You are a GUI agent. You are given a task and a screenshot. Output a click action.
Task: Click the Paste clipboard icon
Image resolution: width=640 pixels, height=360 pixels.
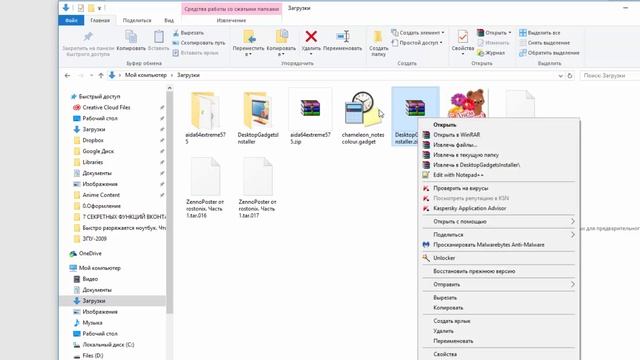(159, 37)
